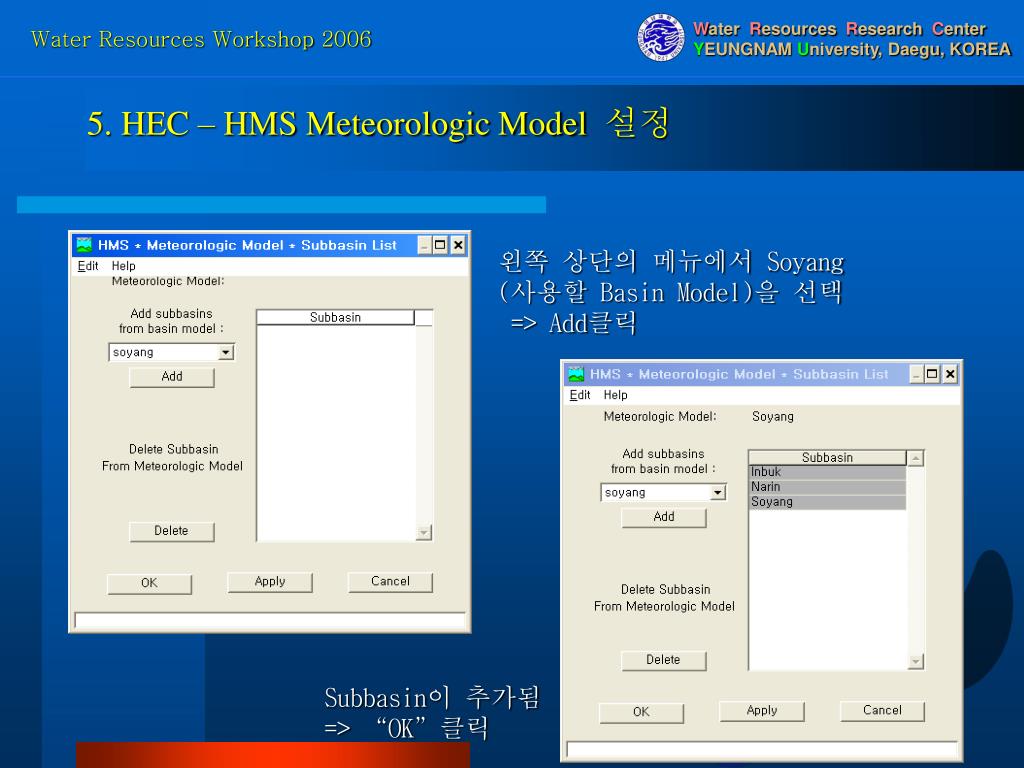Maximize the right HMS Subbasin List window

pos(932,375)
